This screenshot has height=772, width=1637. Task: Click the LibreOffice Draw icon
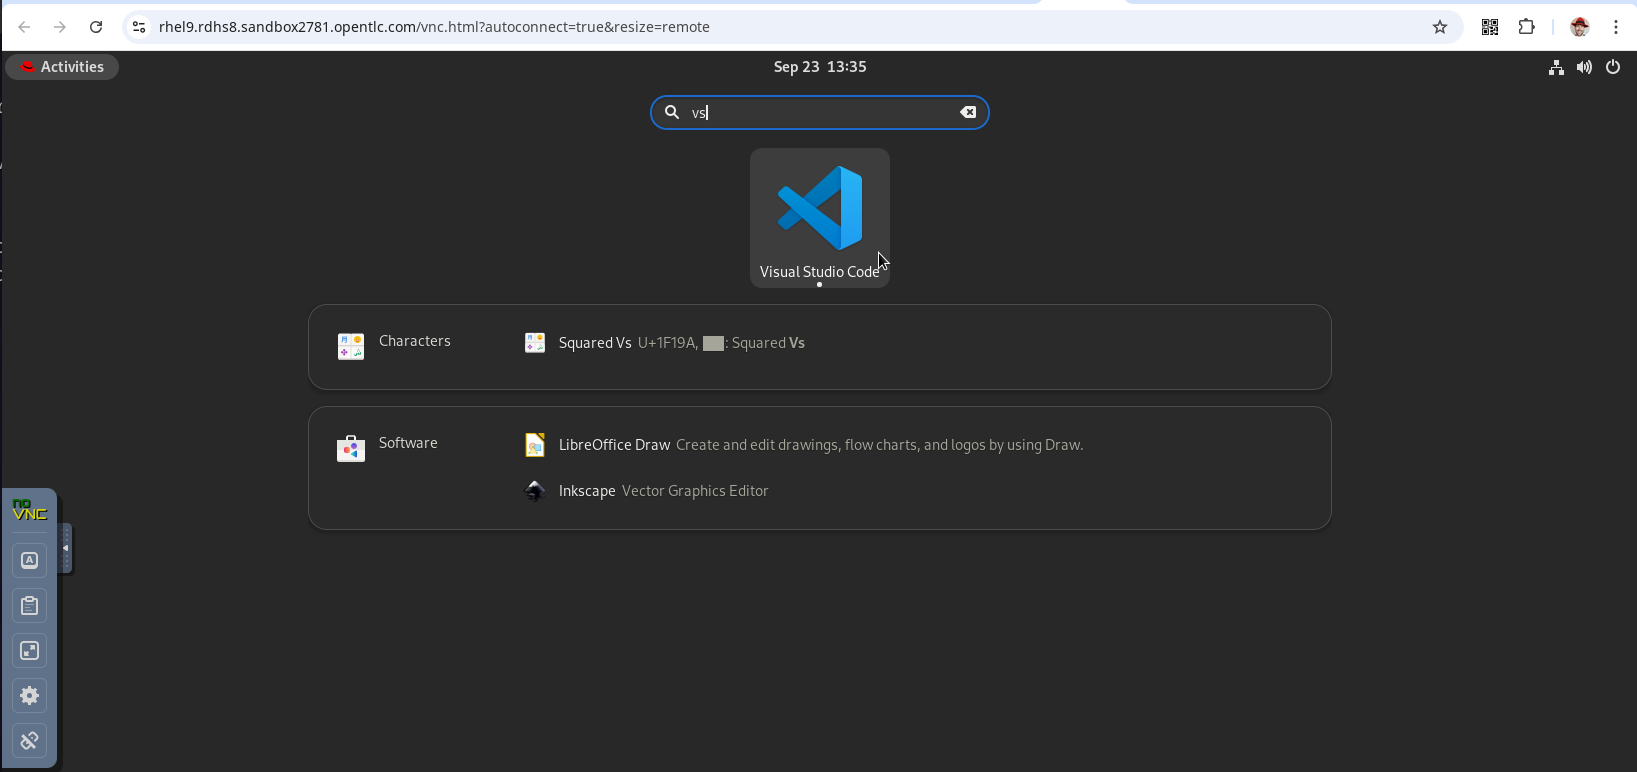[535, 445]
